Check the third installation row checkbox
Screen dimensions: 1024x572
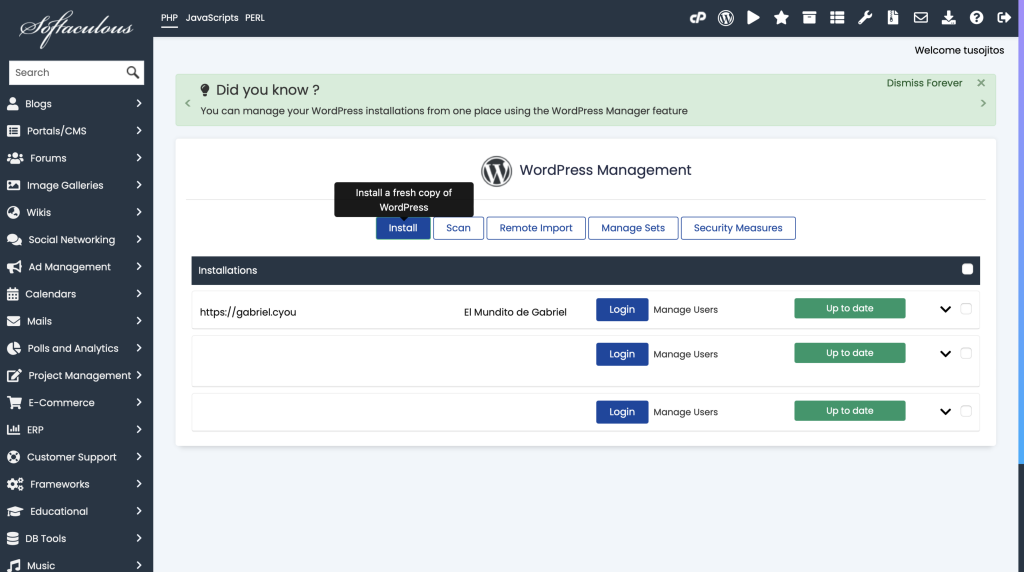966,411
